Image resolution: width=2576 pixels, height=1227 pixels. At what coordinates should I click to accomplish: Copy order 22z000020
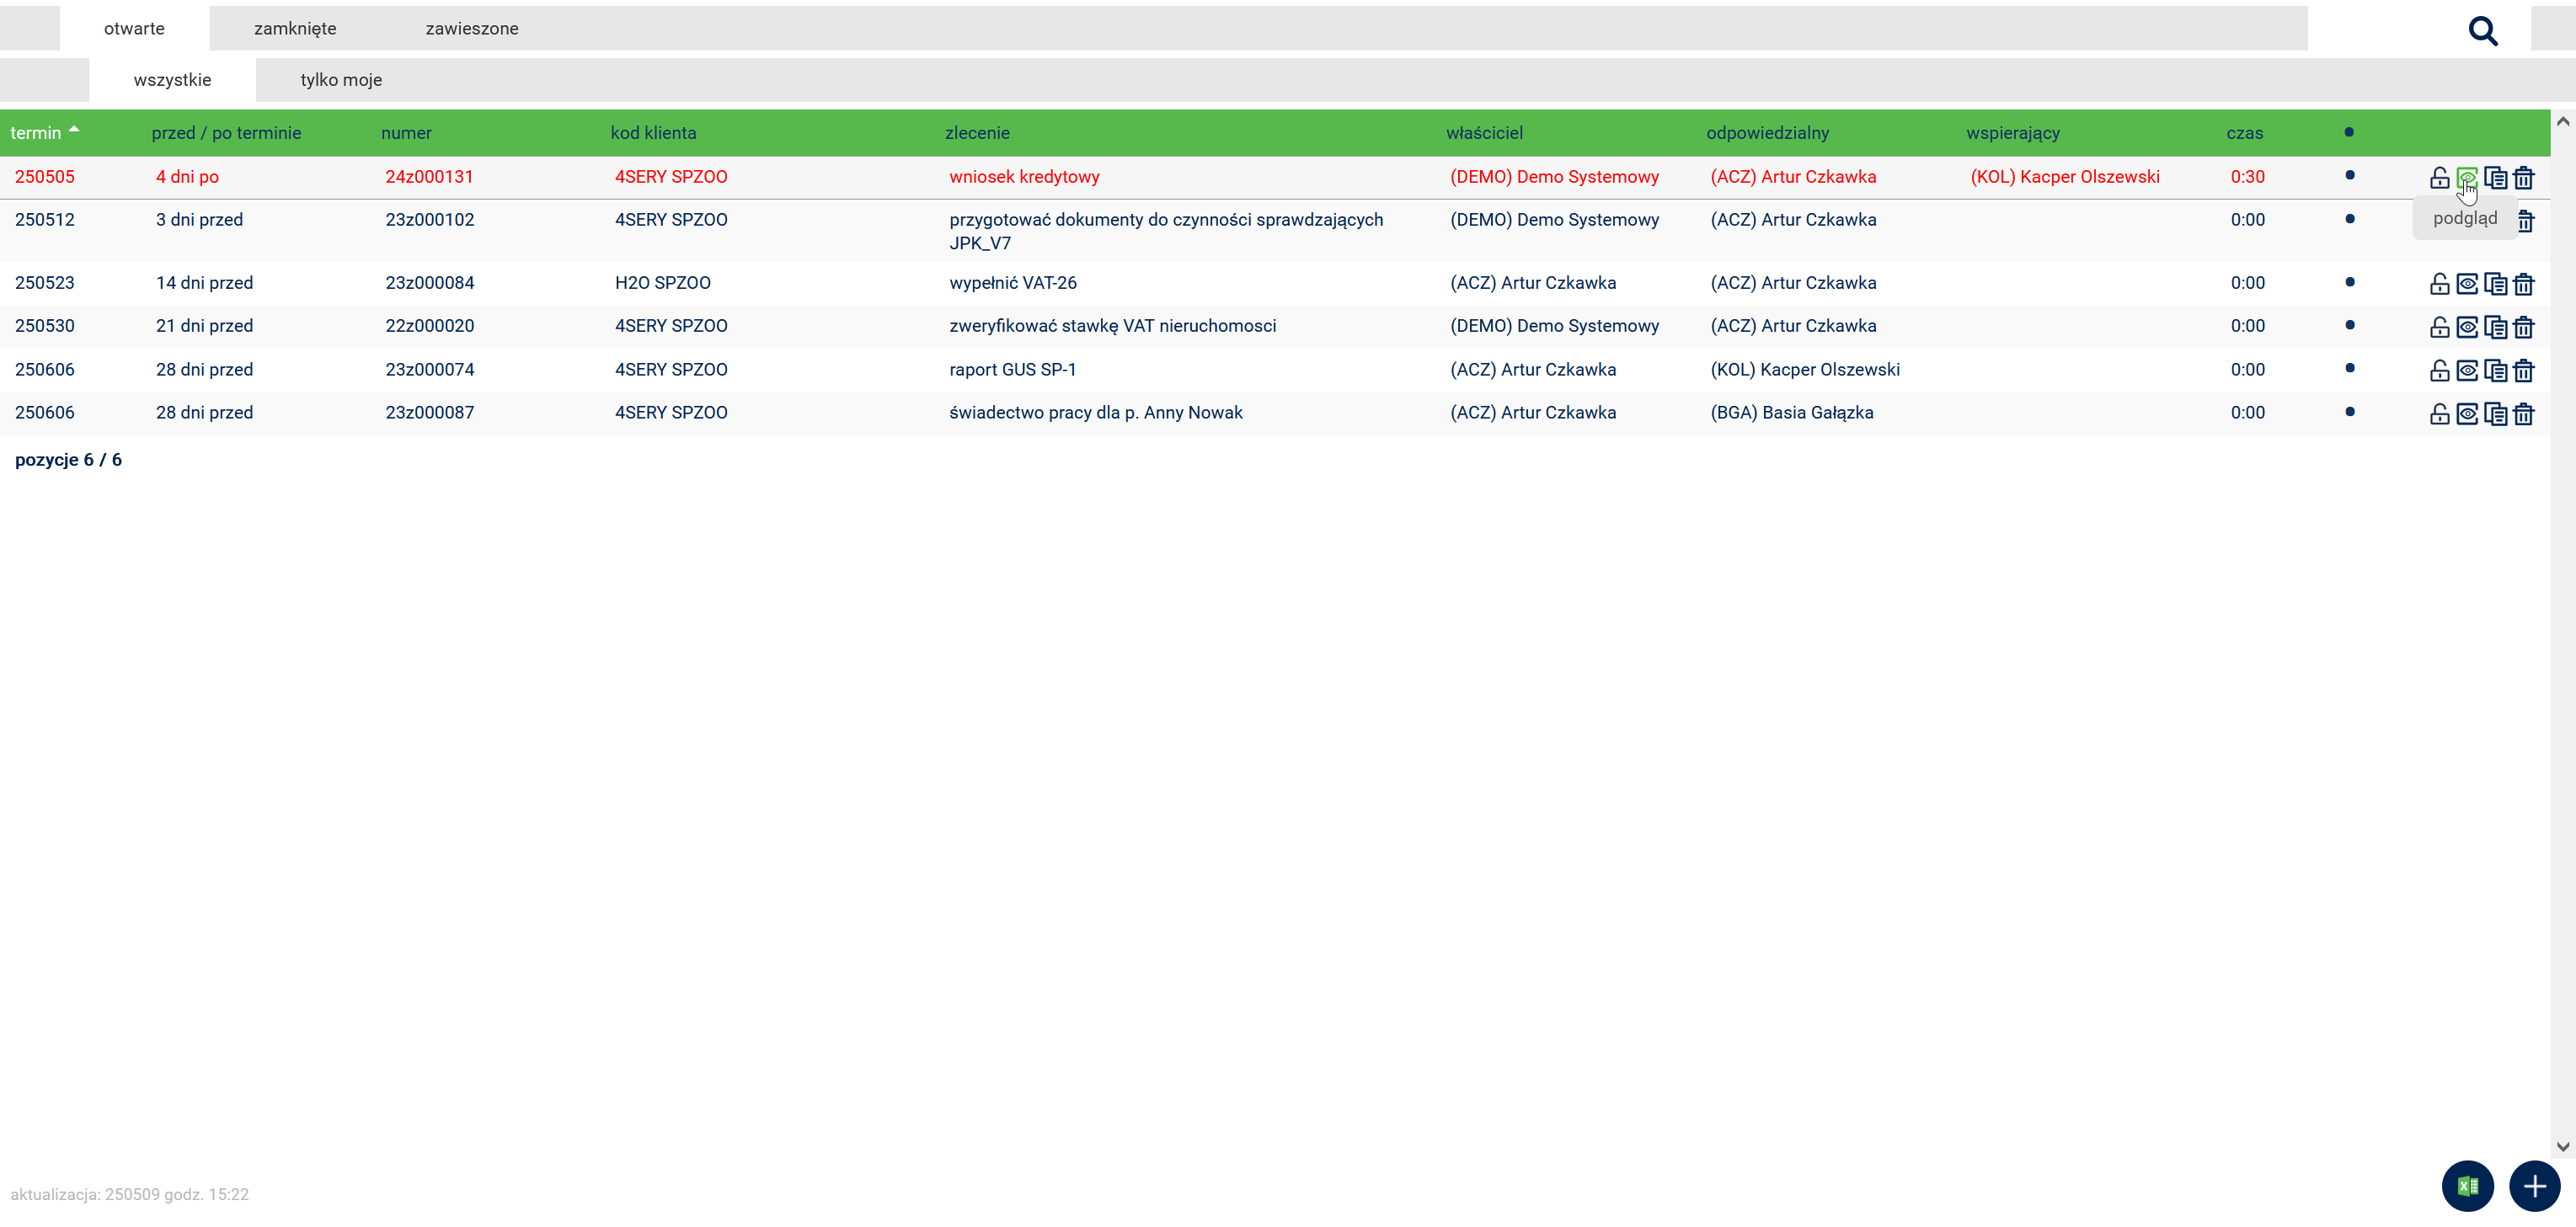[2495, 327]
